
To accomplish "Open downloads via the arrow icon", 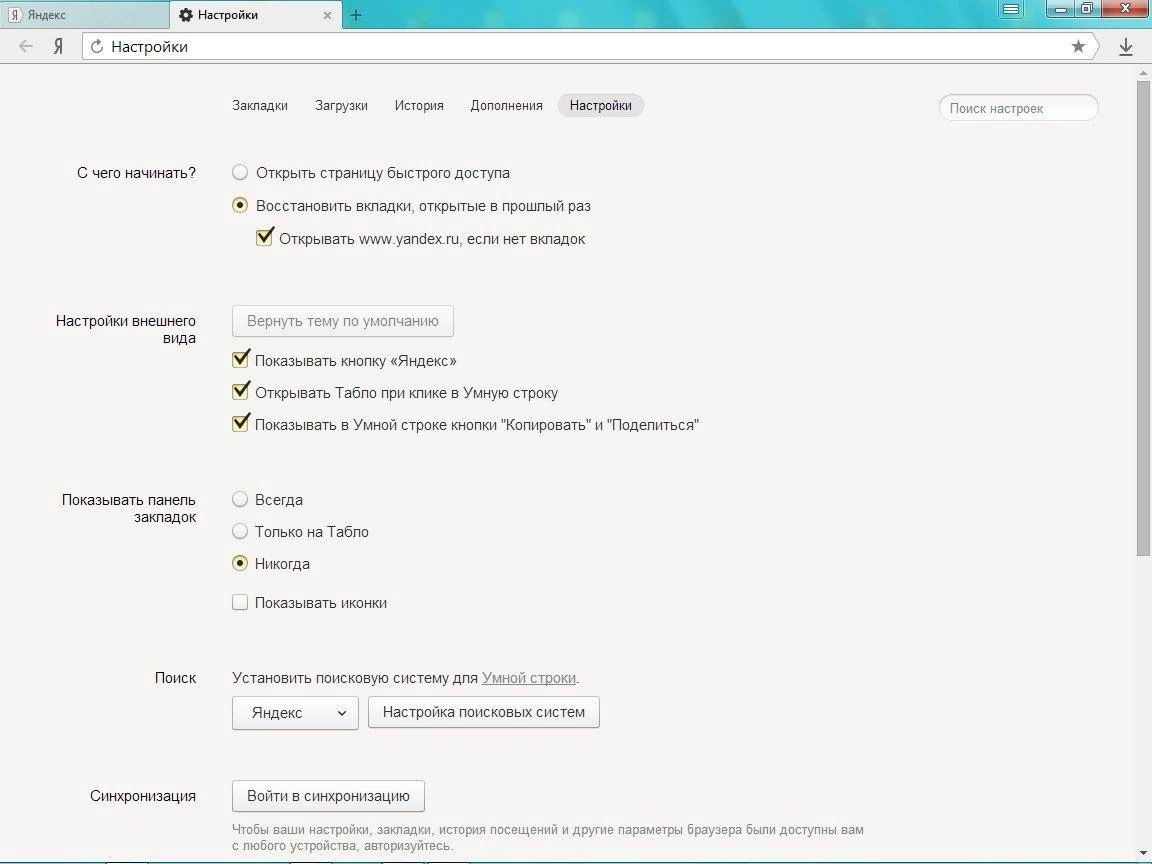I will click(1126, 48).
